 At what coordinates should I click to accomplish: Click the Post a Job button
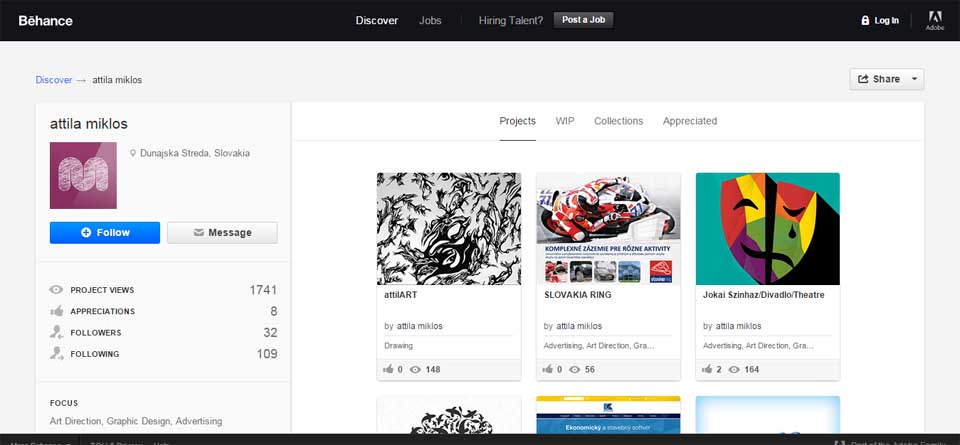pos(583,20)
